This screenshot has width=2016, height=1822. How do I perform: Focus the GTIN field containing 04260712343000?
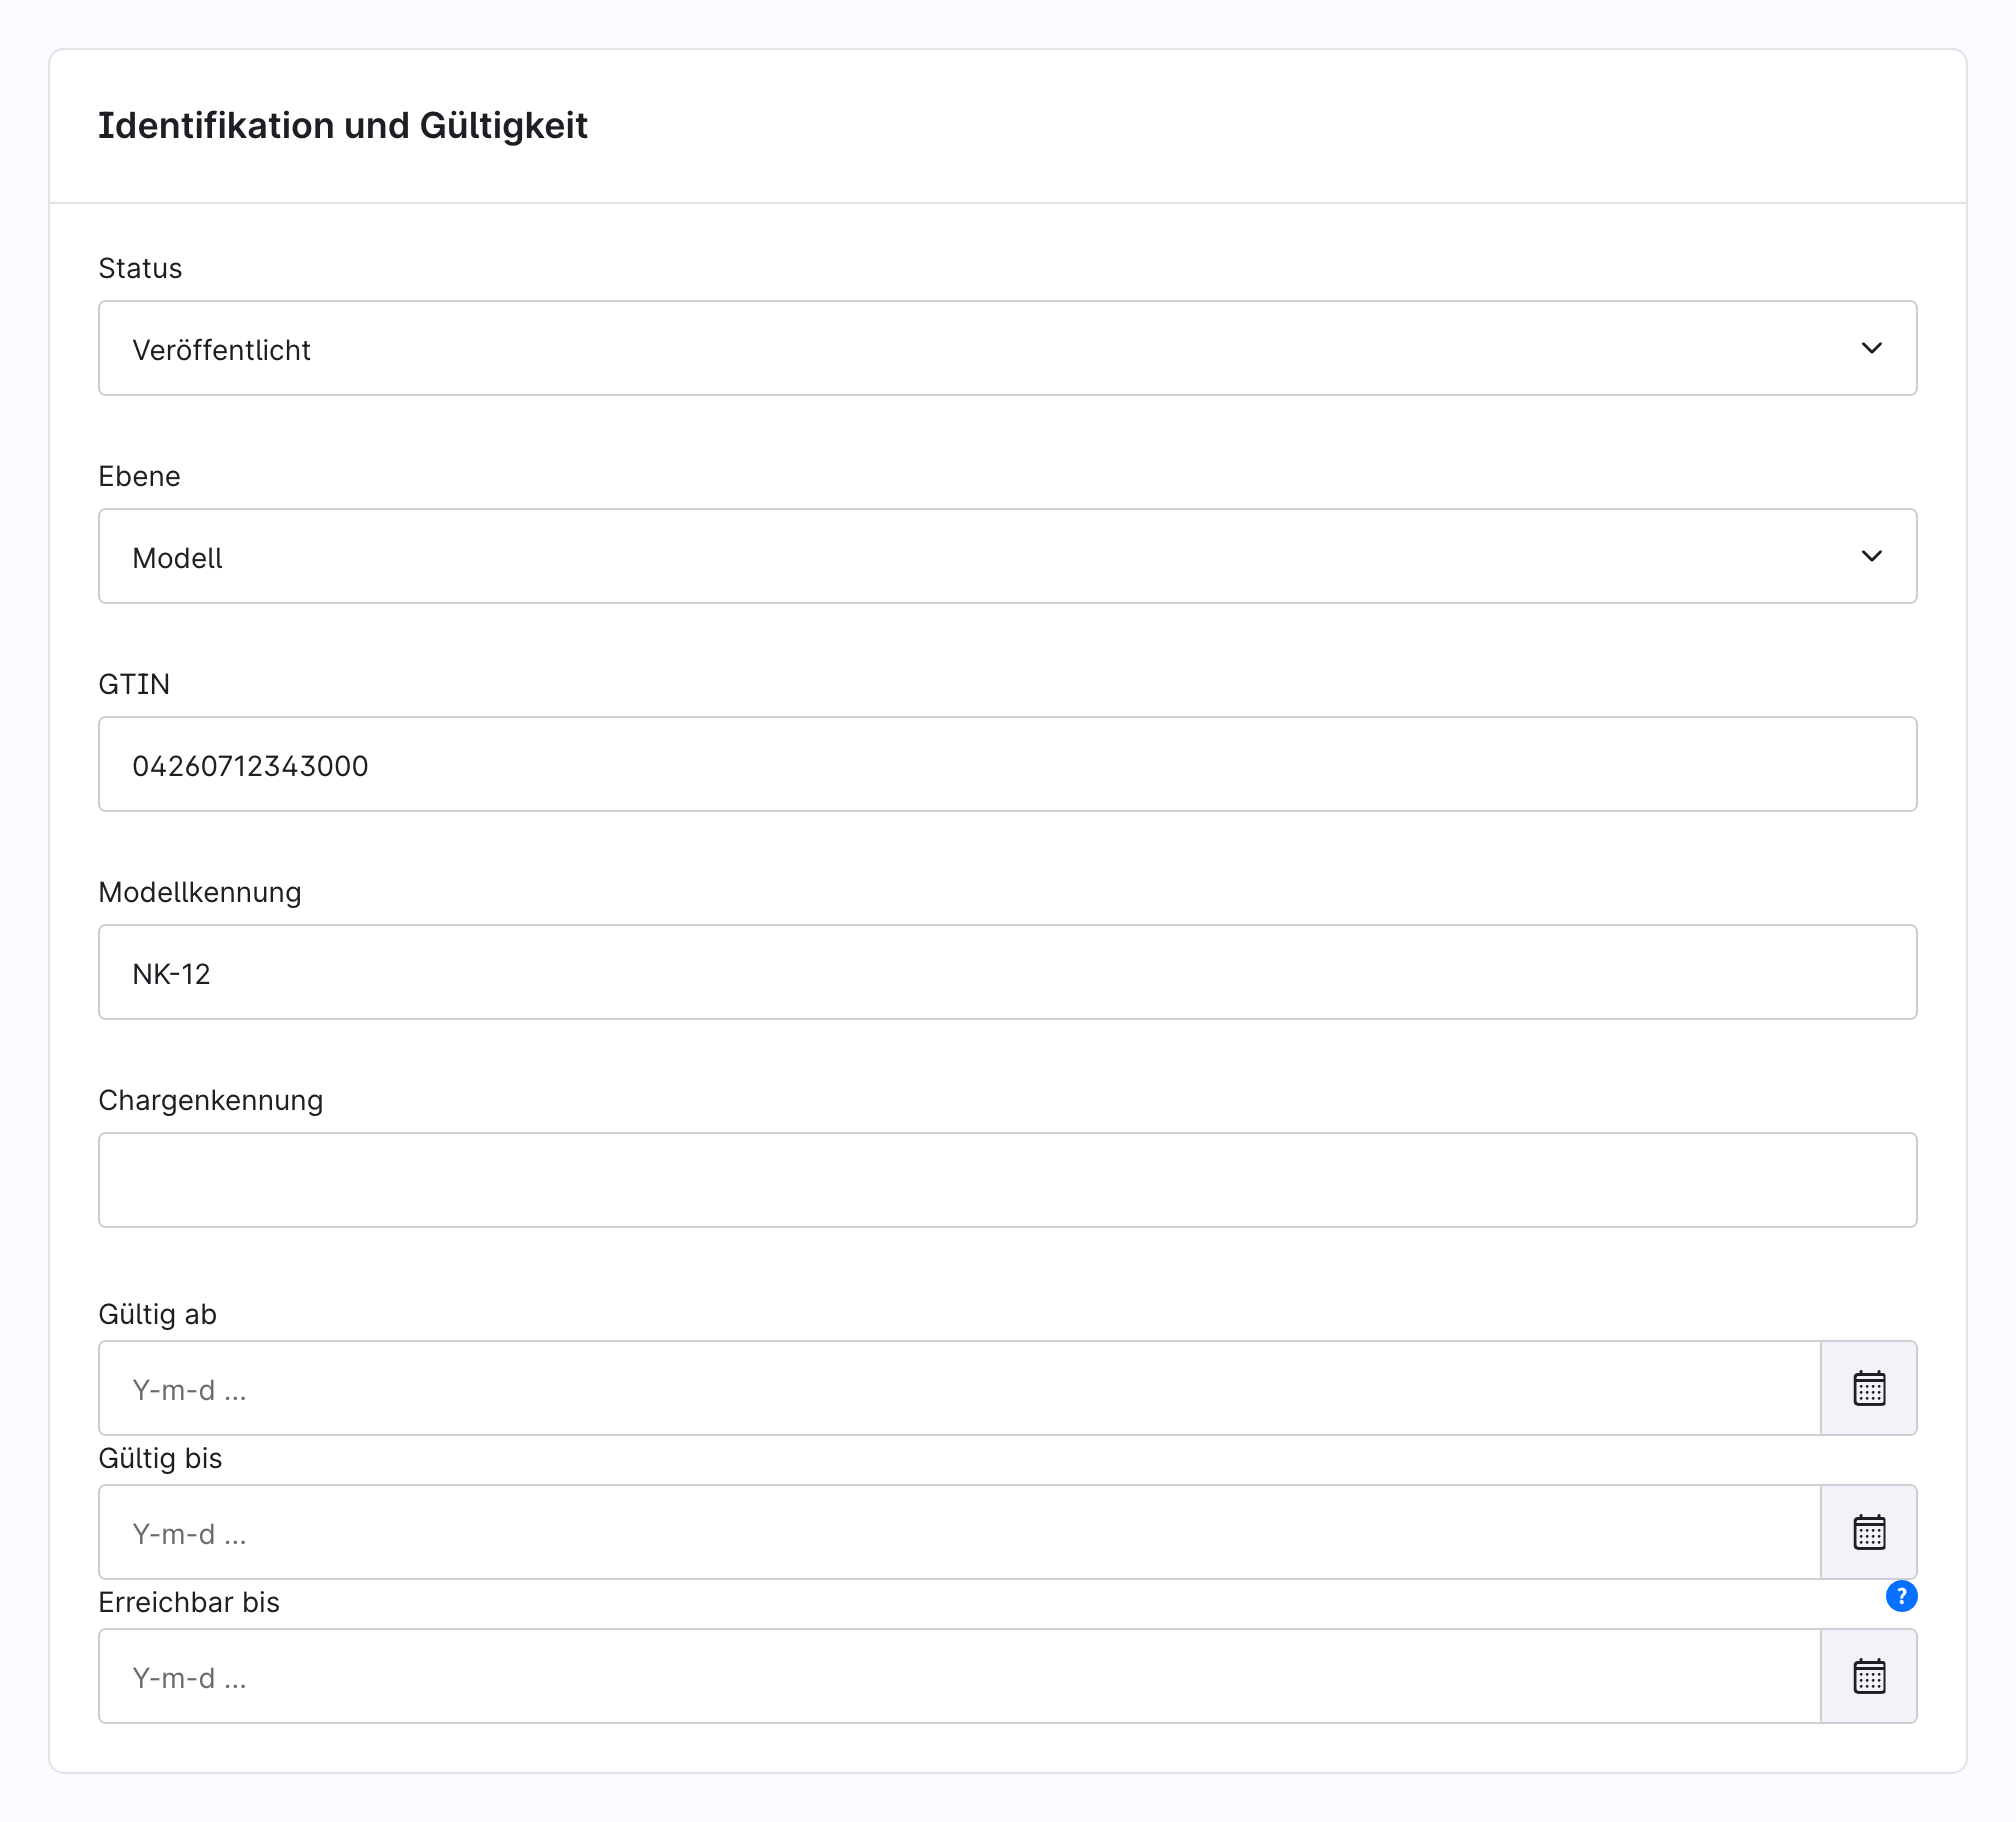(x=1008, y=764)
